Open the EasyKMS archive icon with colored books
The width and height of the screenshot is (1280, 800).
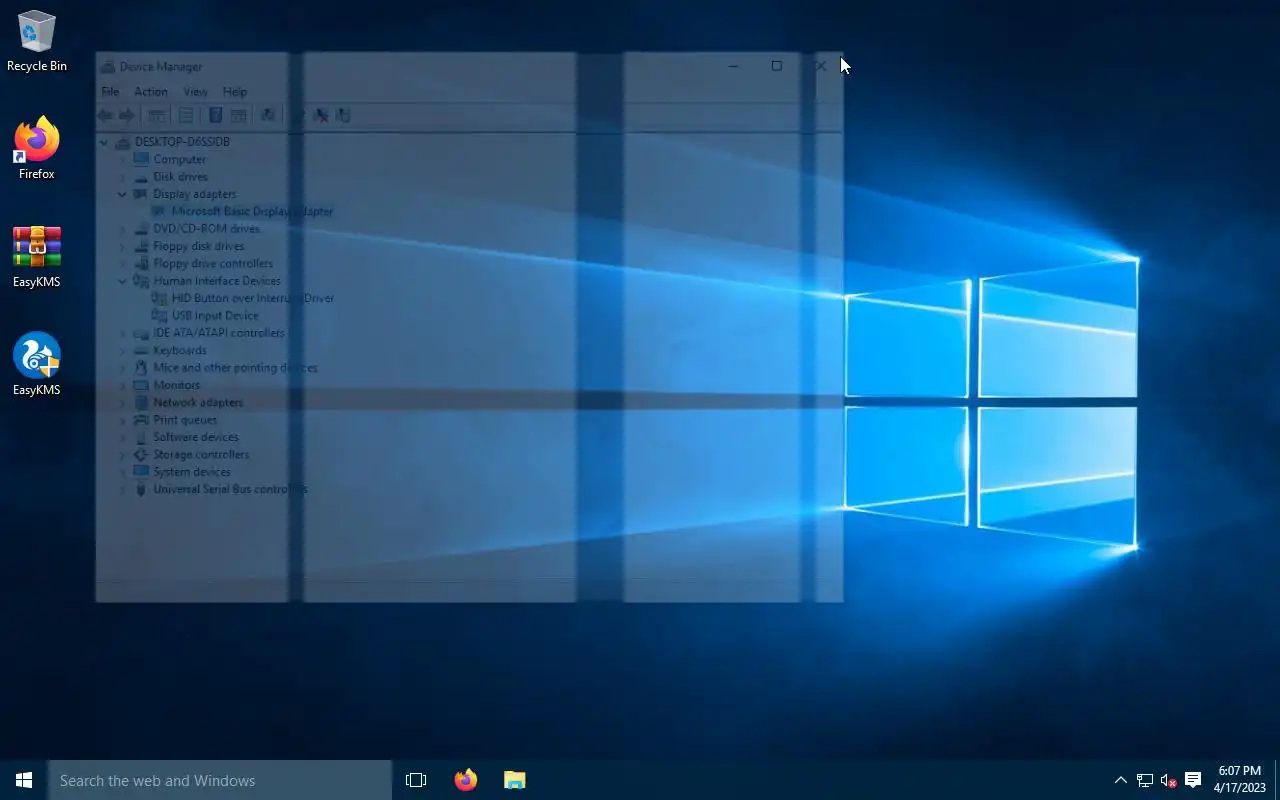coord(37,257)
